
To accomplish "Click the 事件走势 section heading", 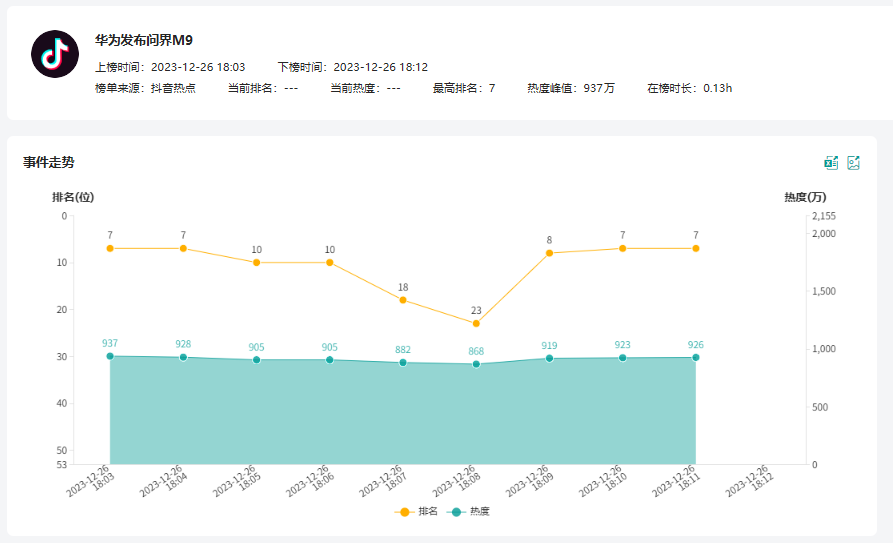I will (49, 162).
